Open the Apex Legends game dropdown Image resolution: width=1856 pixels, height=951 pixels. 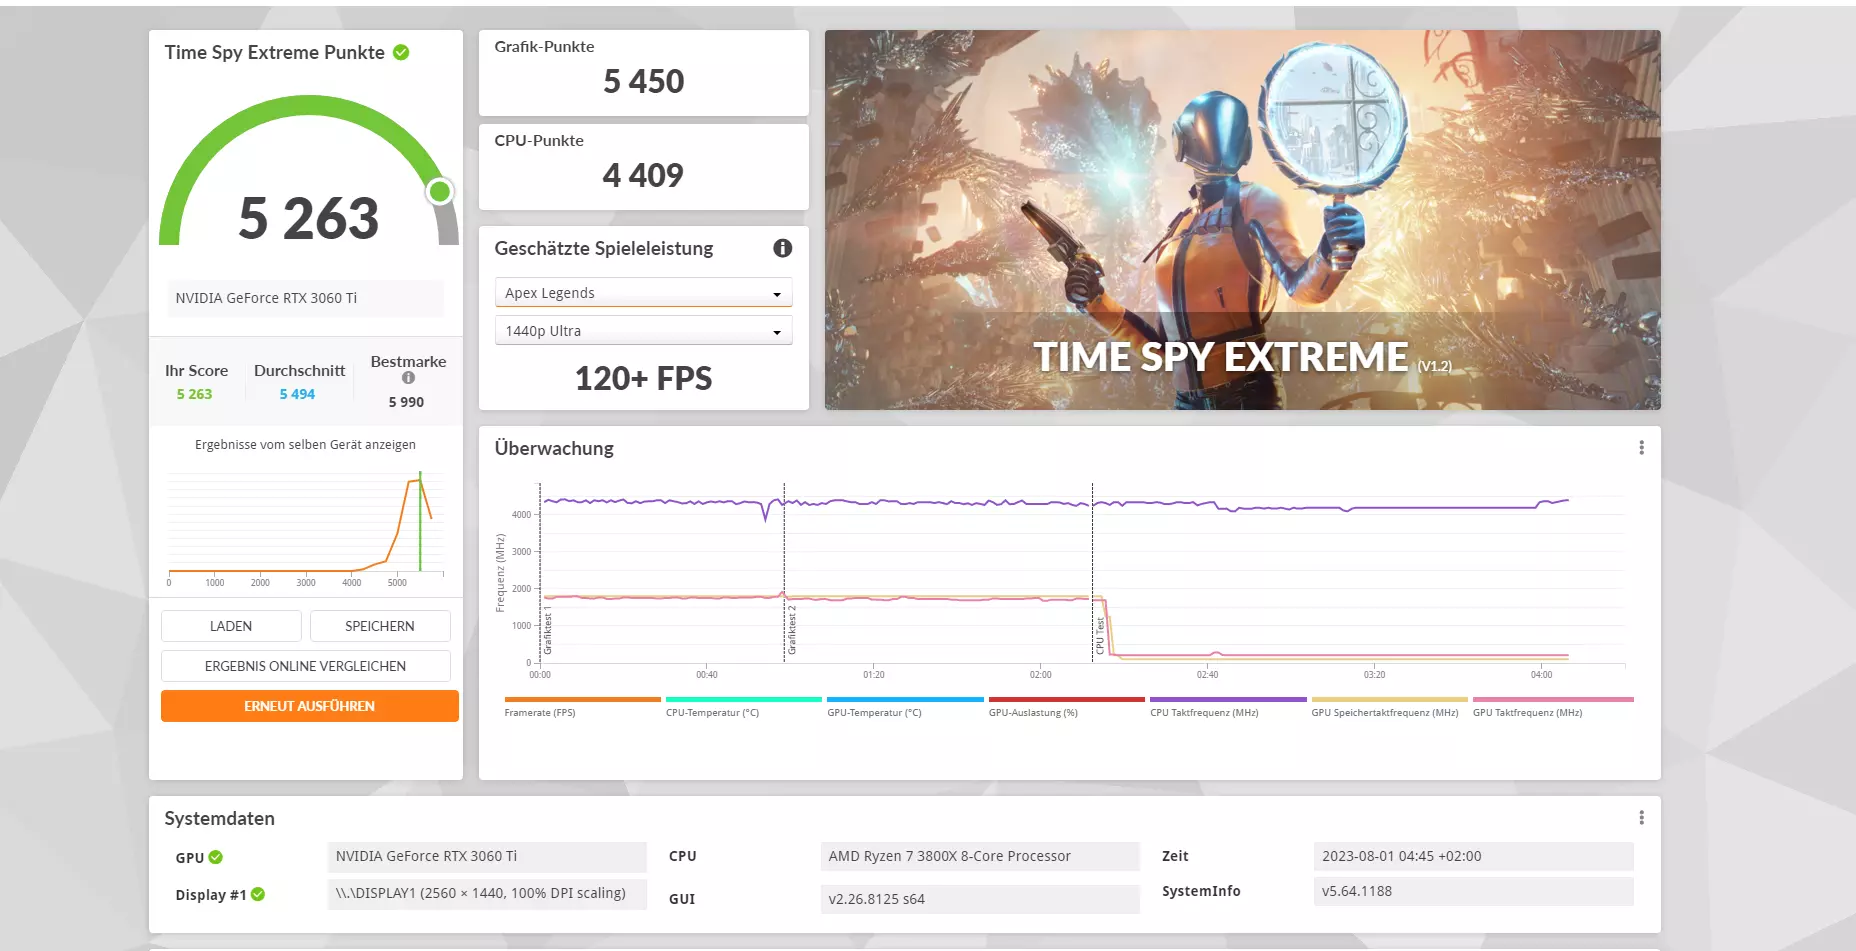(643, 292)
